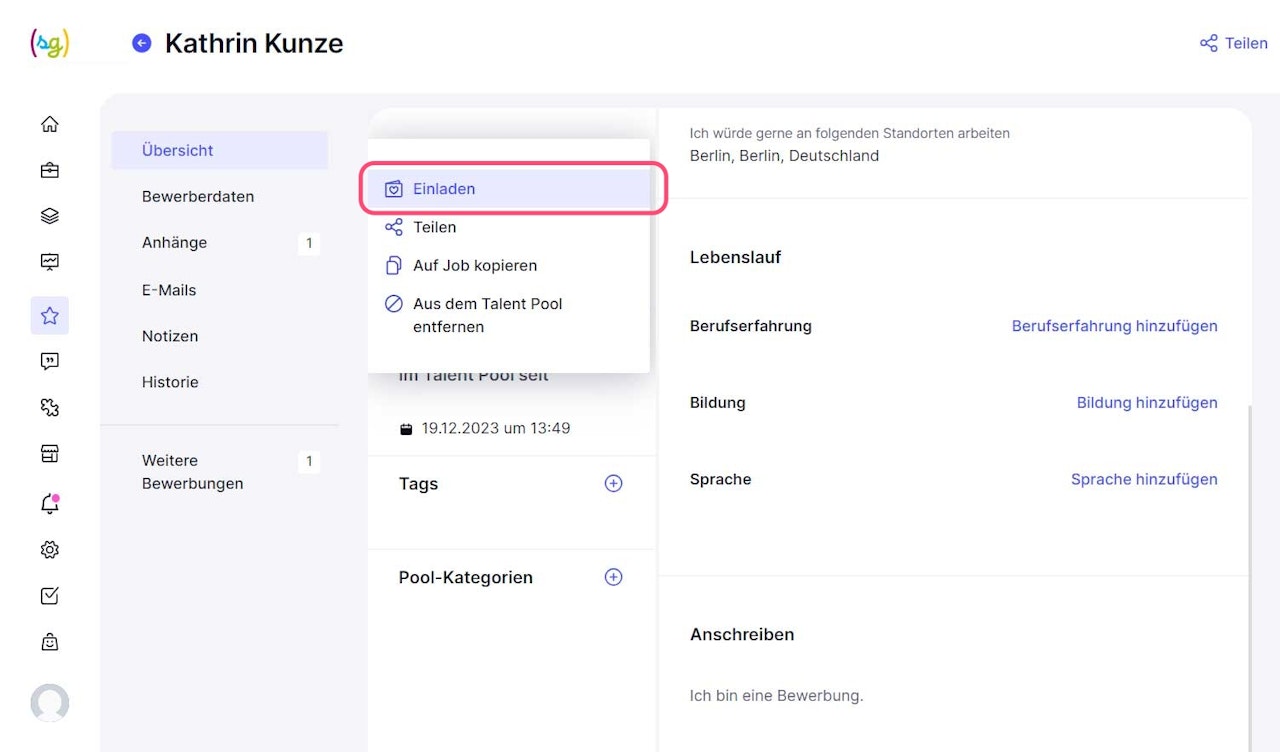Click the back arrow beside Kathrin Kunze
This screenshot has width=1280, height=752.
142,43
